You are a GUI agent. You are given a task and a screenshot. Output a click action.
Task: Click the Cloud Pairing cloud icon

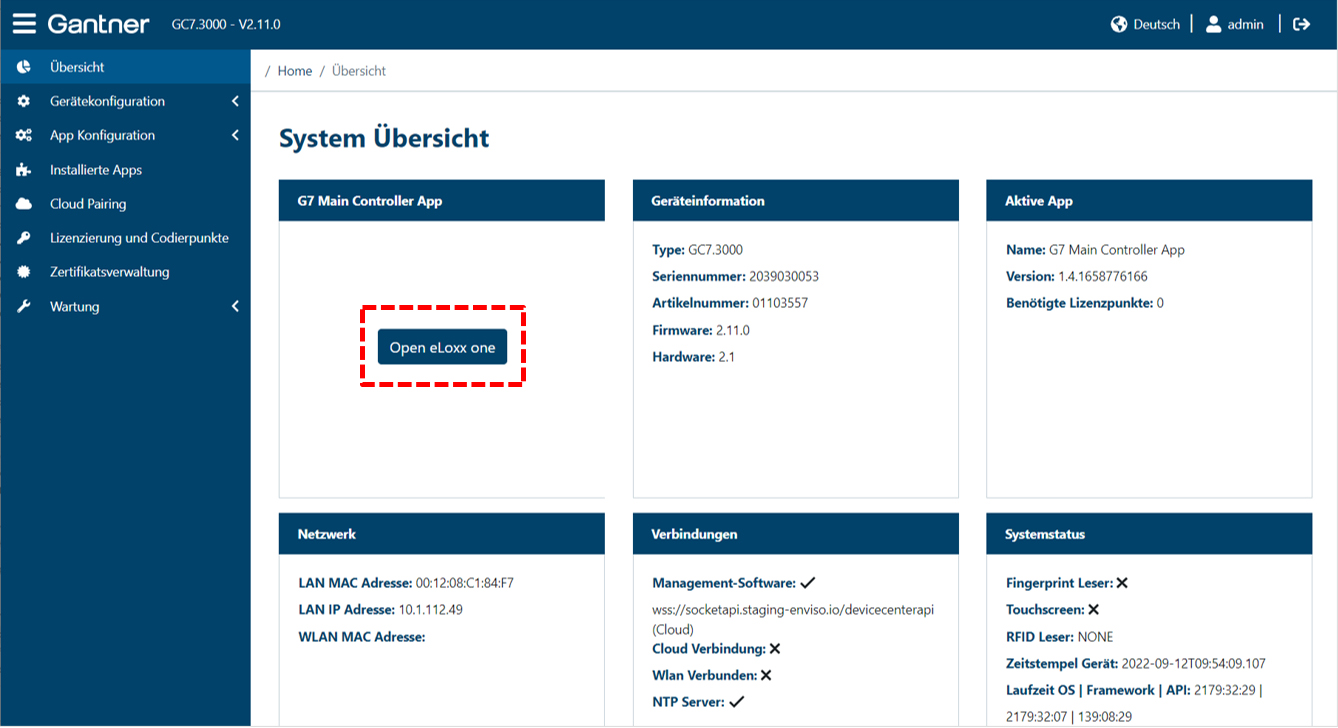pos(24,204)
